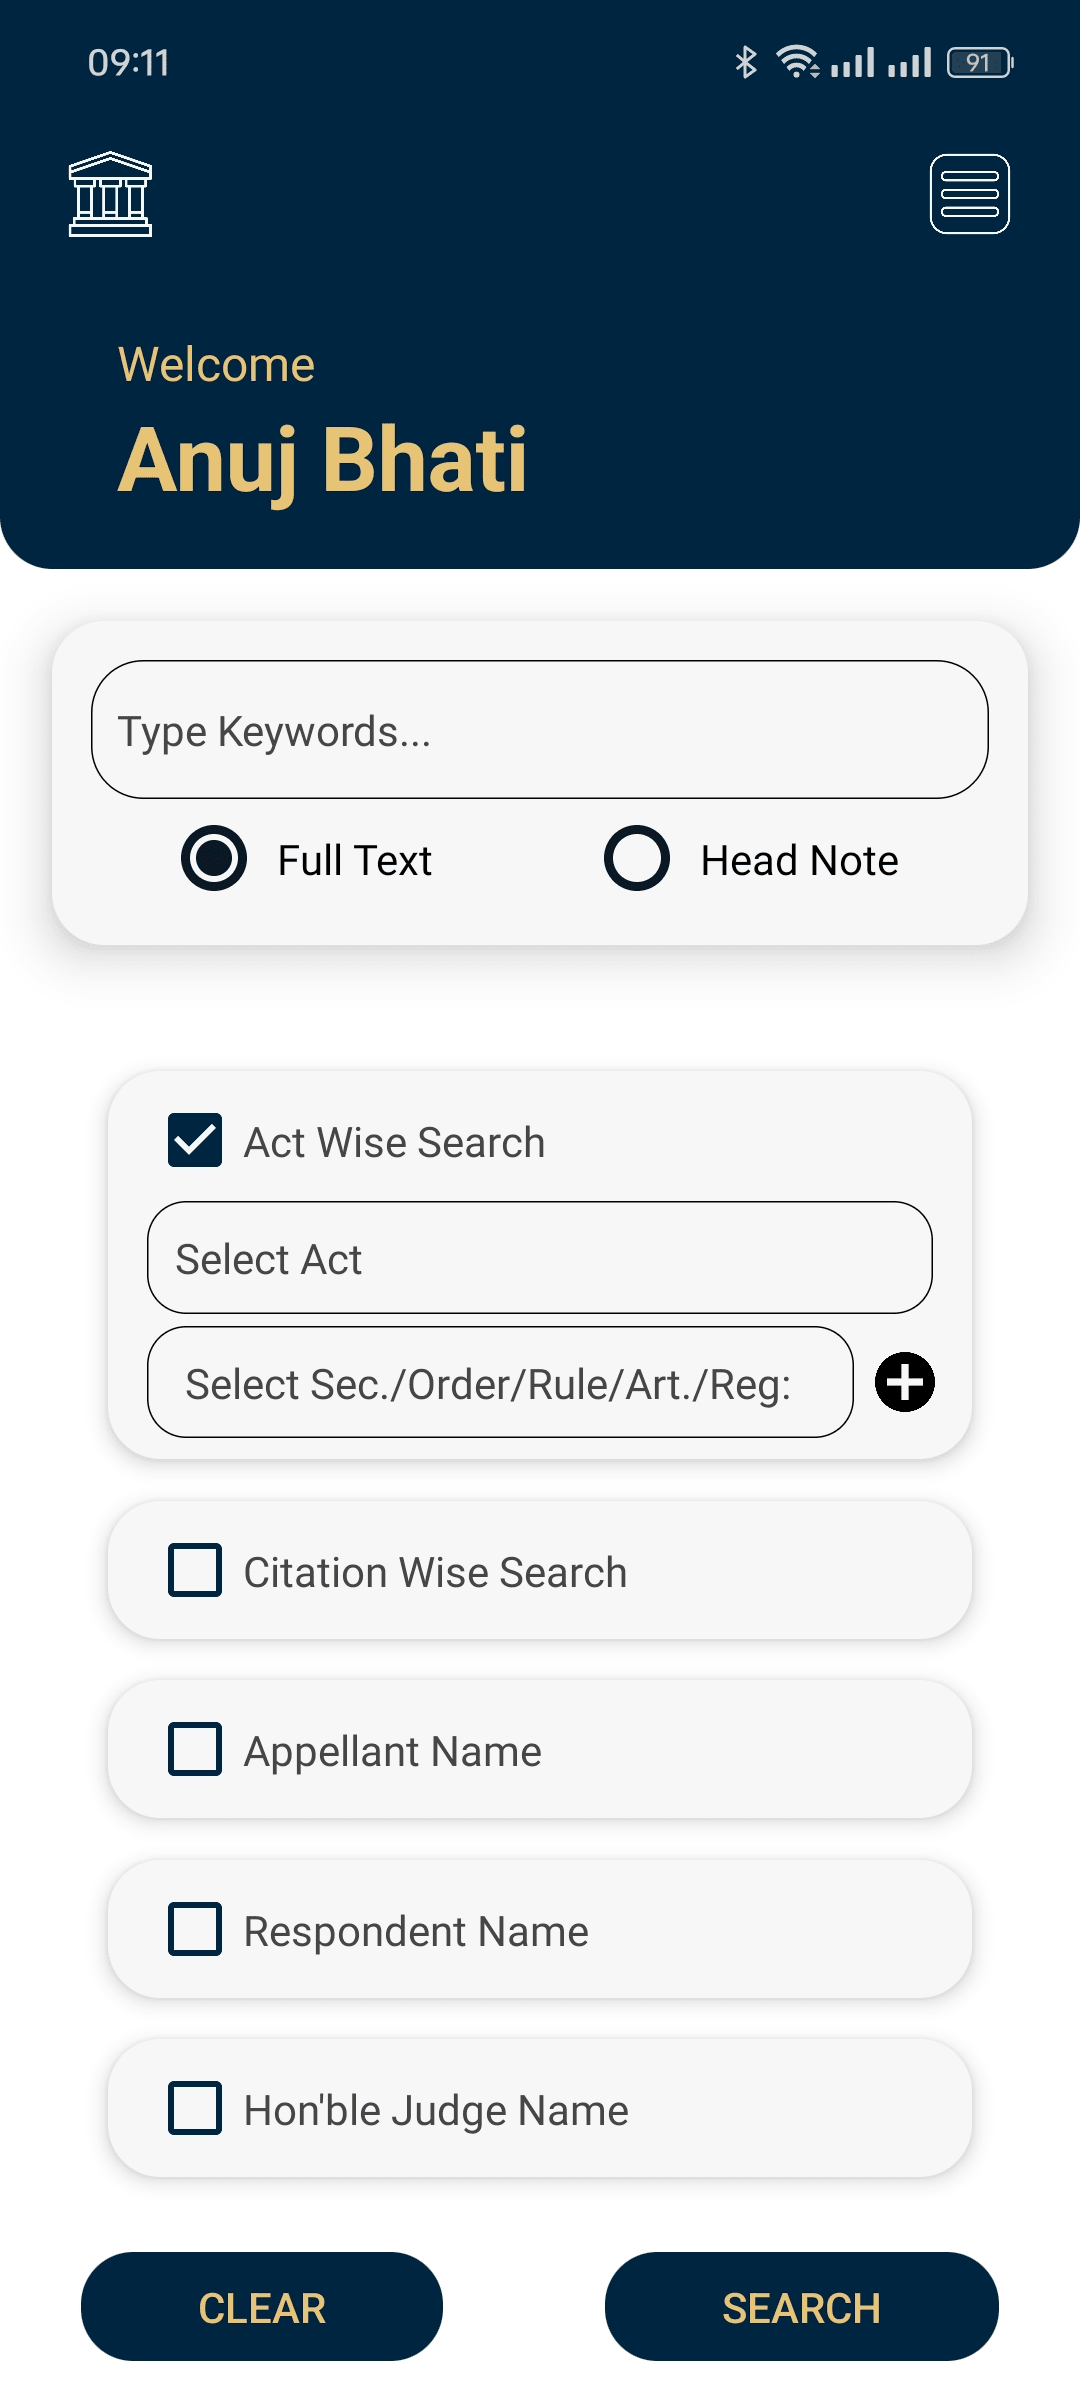Tap the Bluetooth status icon
This screenshot has height=2400, width=1080.
click(746, 62)
